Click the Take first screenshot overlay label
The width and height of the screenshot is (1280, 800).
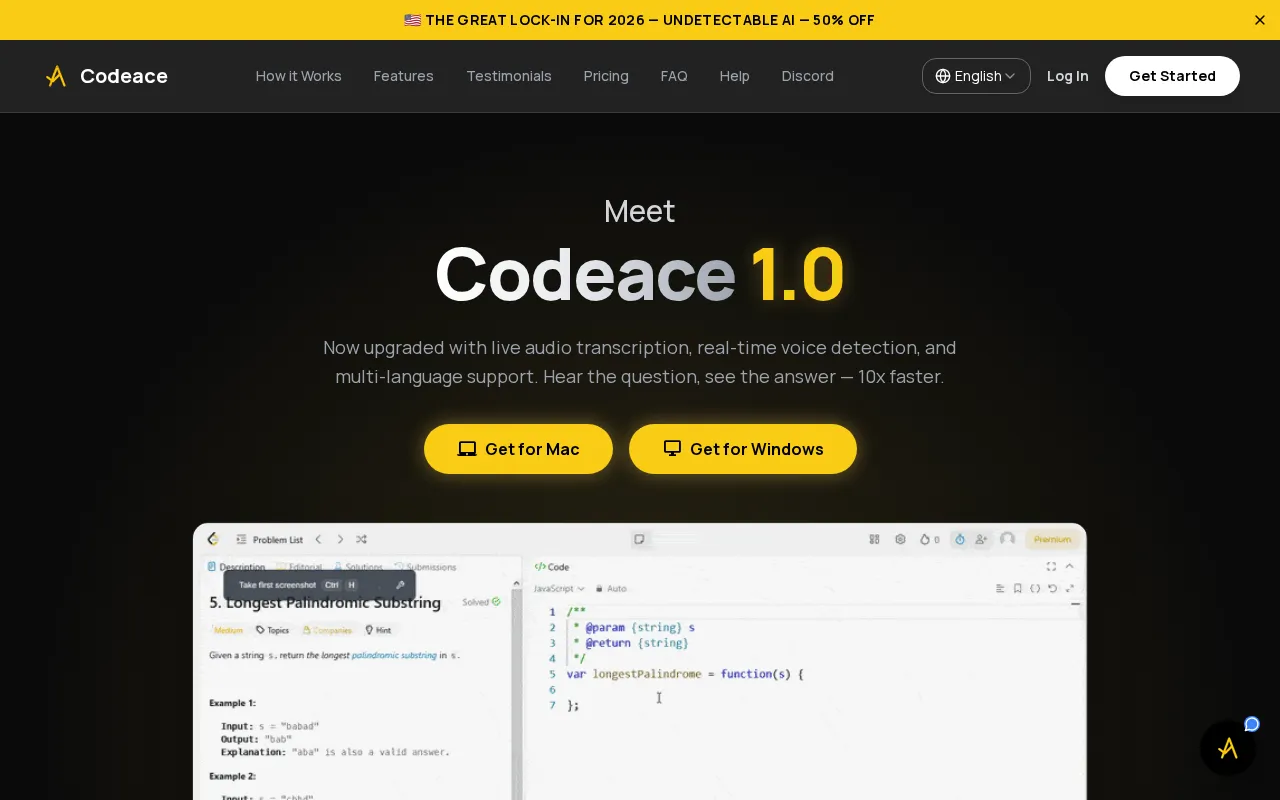click(277, 585)
